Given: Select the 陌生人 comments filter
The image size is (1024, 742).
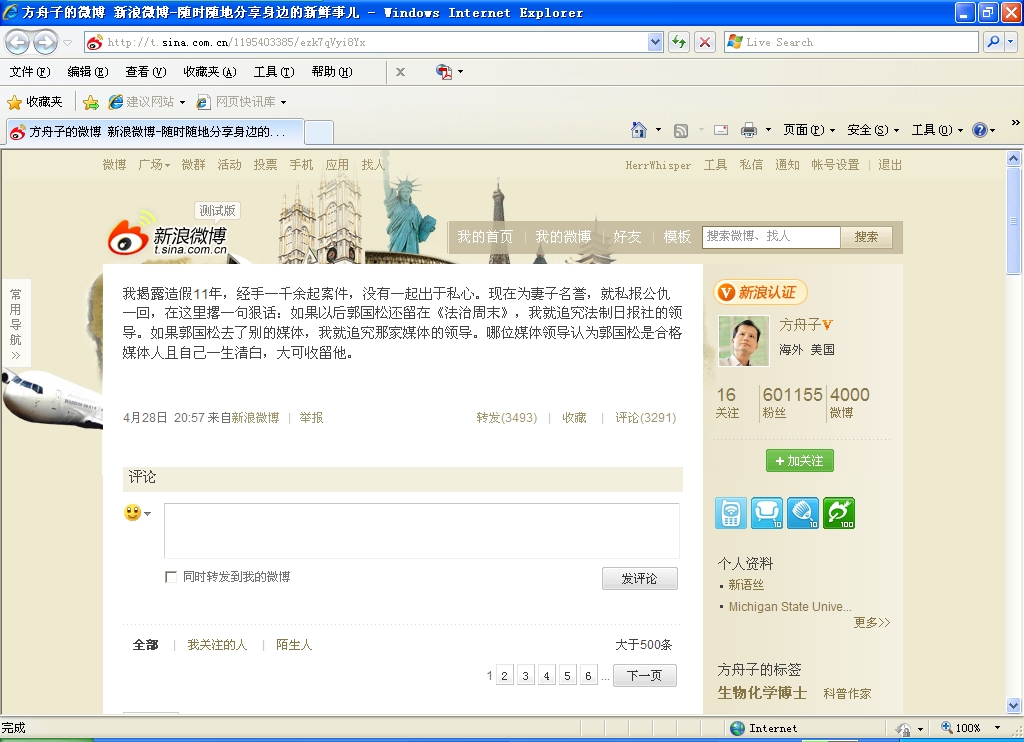Looking at the screenshot, I should pyautogui.click(x=294, y=645).
